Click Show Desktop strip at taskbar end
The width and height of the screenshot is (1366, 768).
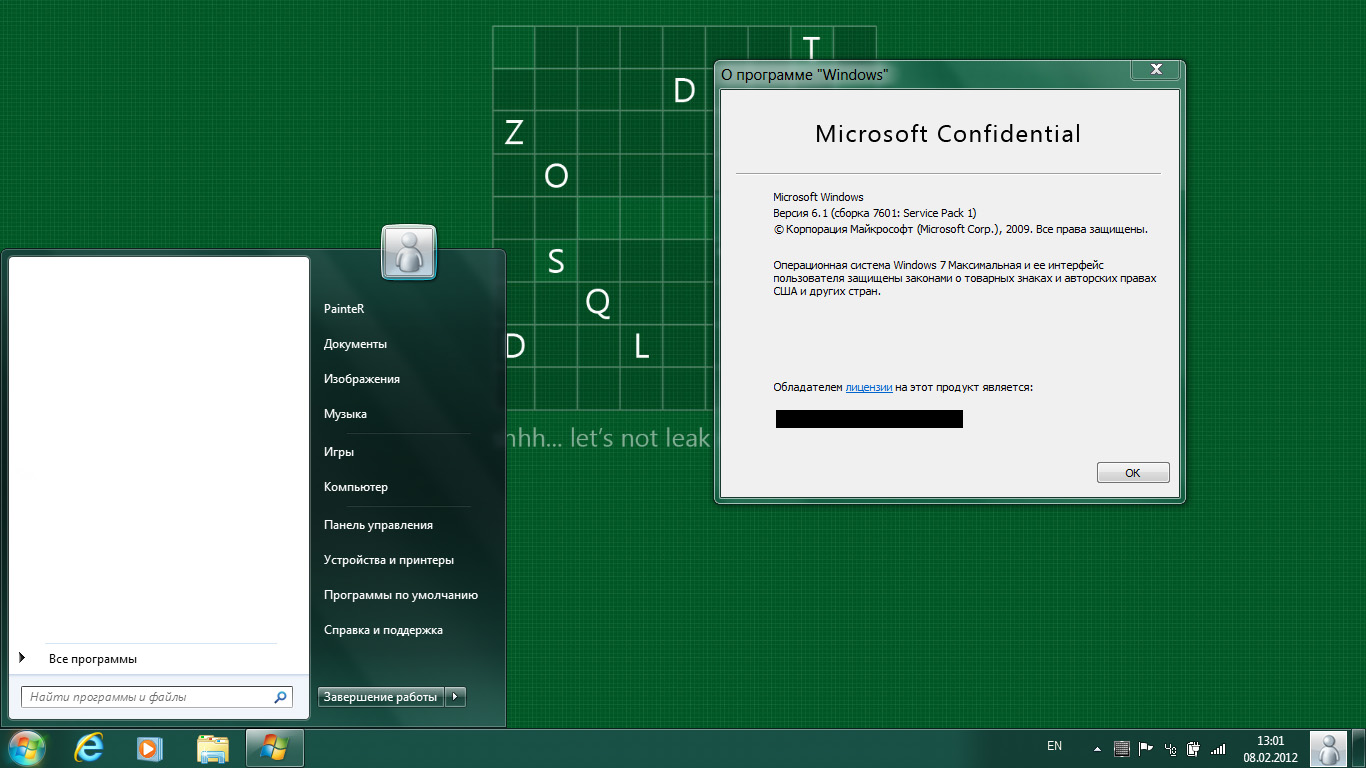click(1359, 748)
